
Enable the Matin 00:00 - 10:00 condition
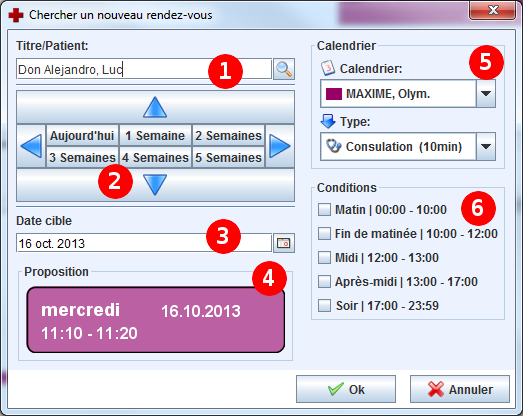tap(324, 210)
